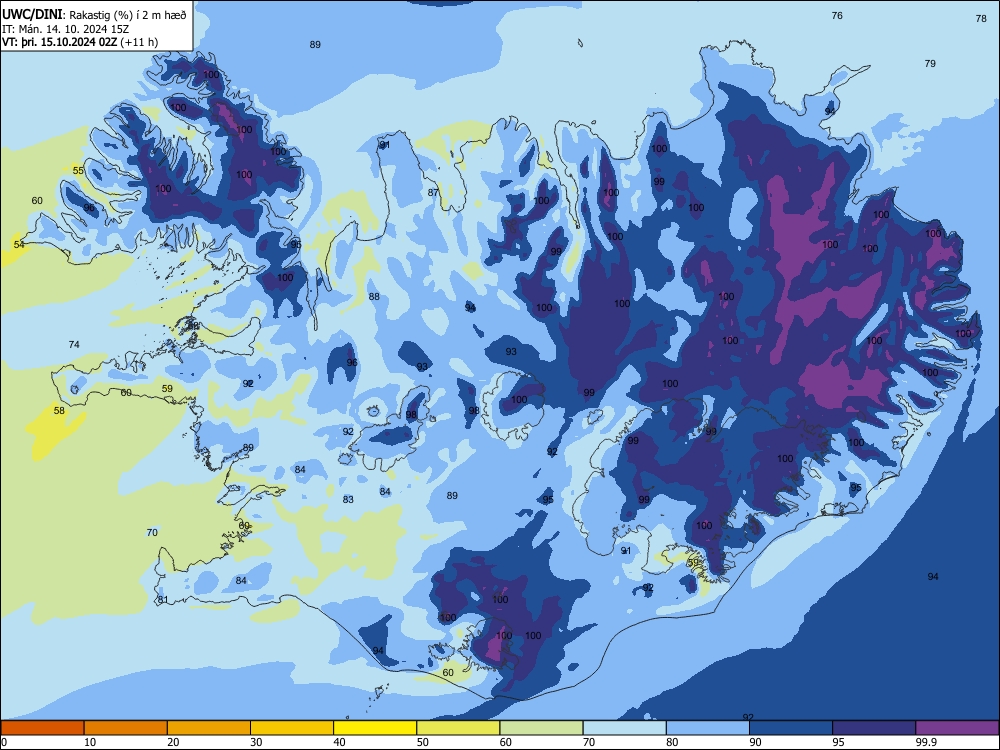Click the valid time 'VT: þri. 15.10.2024 02Z'

coord(59,42)
